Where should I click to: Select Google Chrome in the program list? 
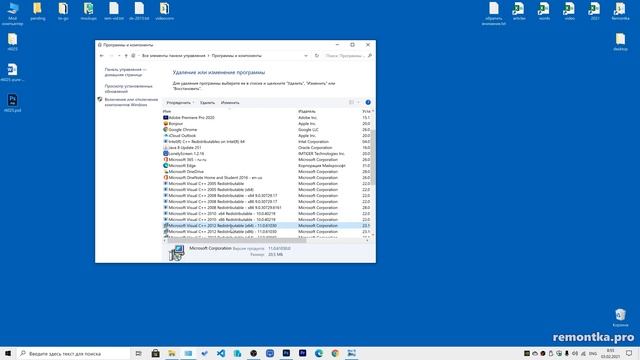coord(267,129)
